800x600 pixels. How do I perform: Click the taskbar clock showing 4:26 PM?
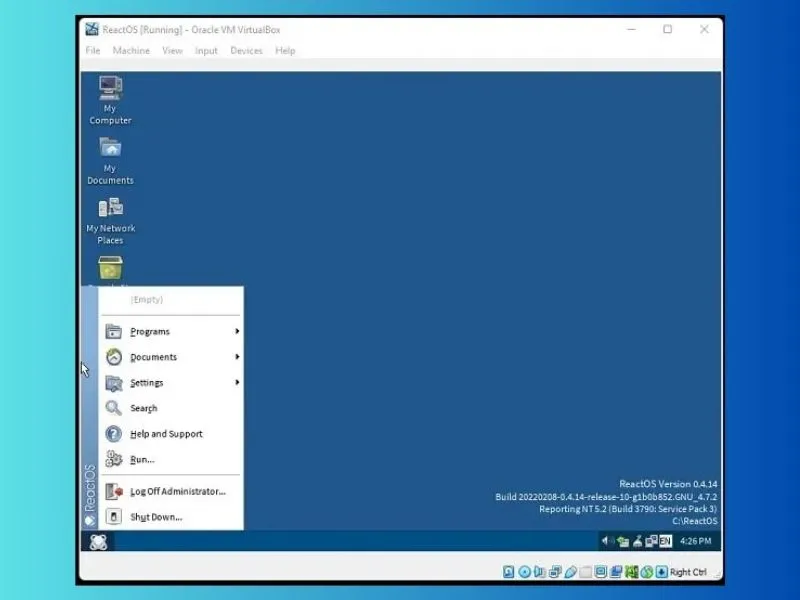695,541
